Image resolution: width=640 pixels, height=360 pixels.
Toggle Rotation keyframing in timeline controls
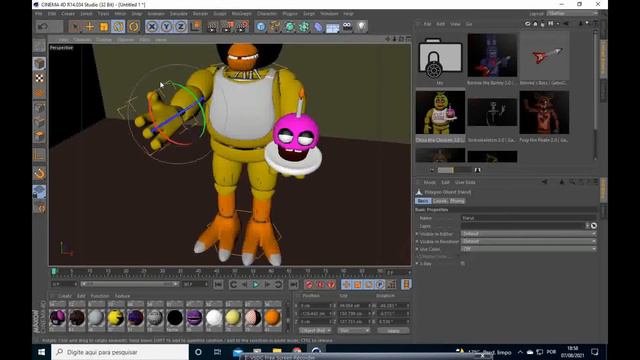(369, 284)
